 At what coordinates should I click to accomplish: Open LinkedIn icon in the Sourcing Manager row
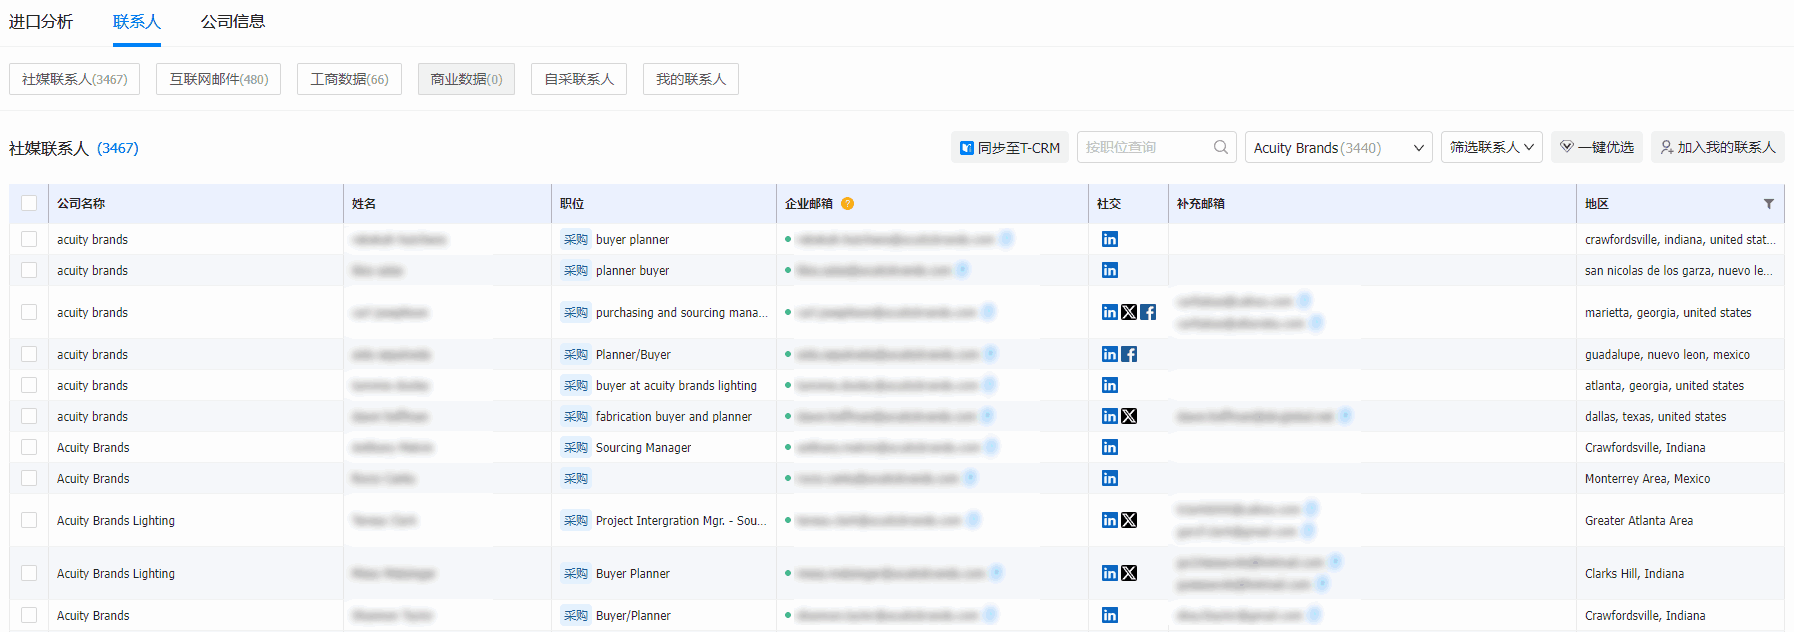[1109, 447]
